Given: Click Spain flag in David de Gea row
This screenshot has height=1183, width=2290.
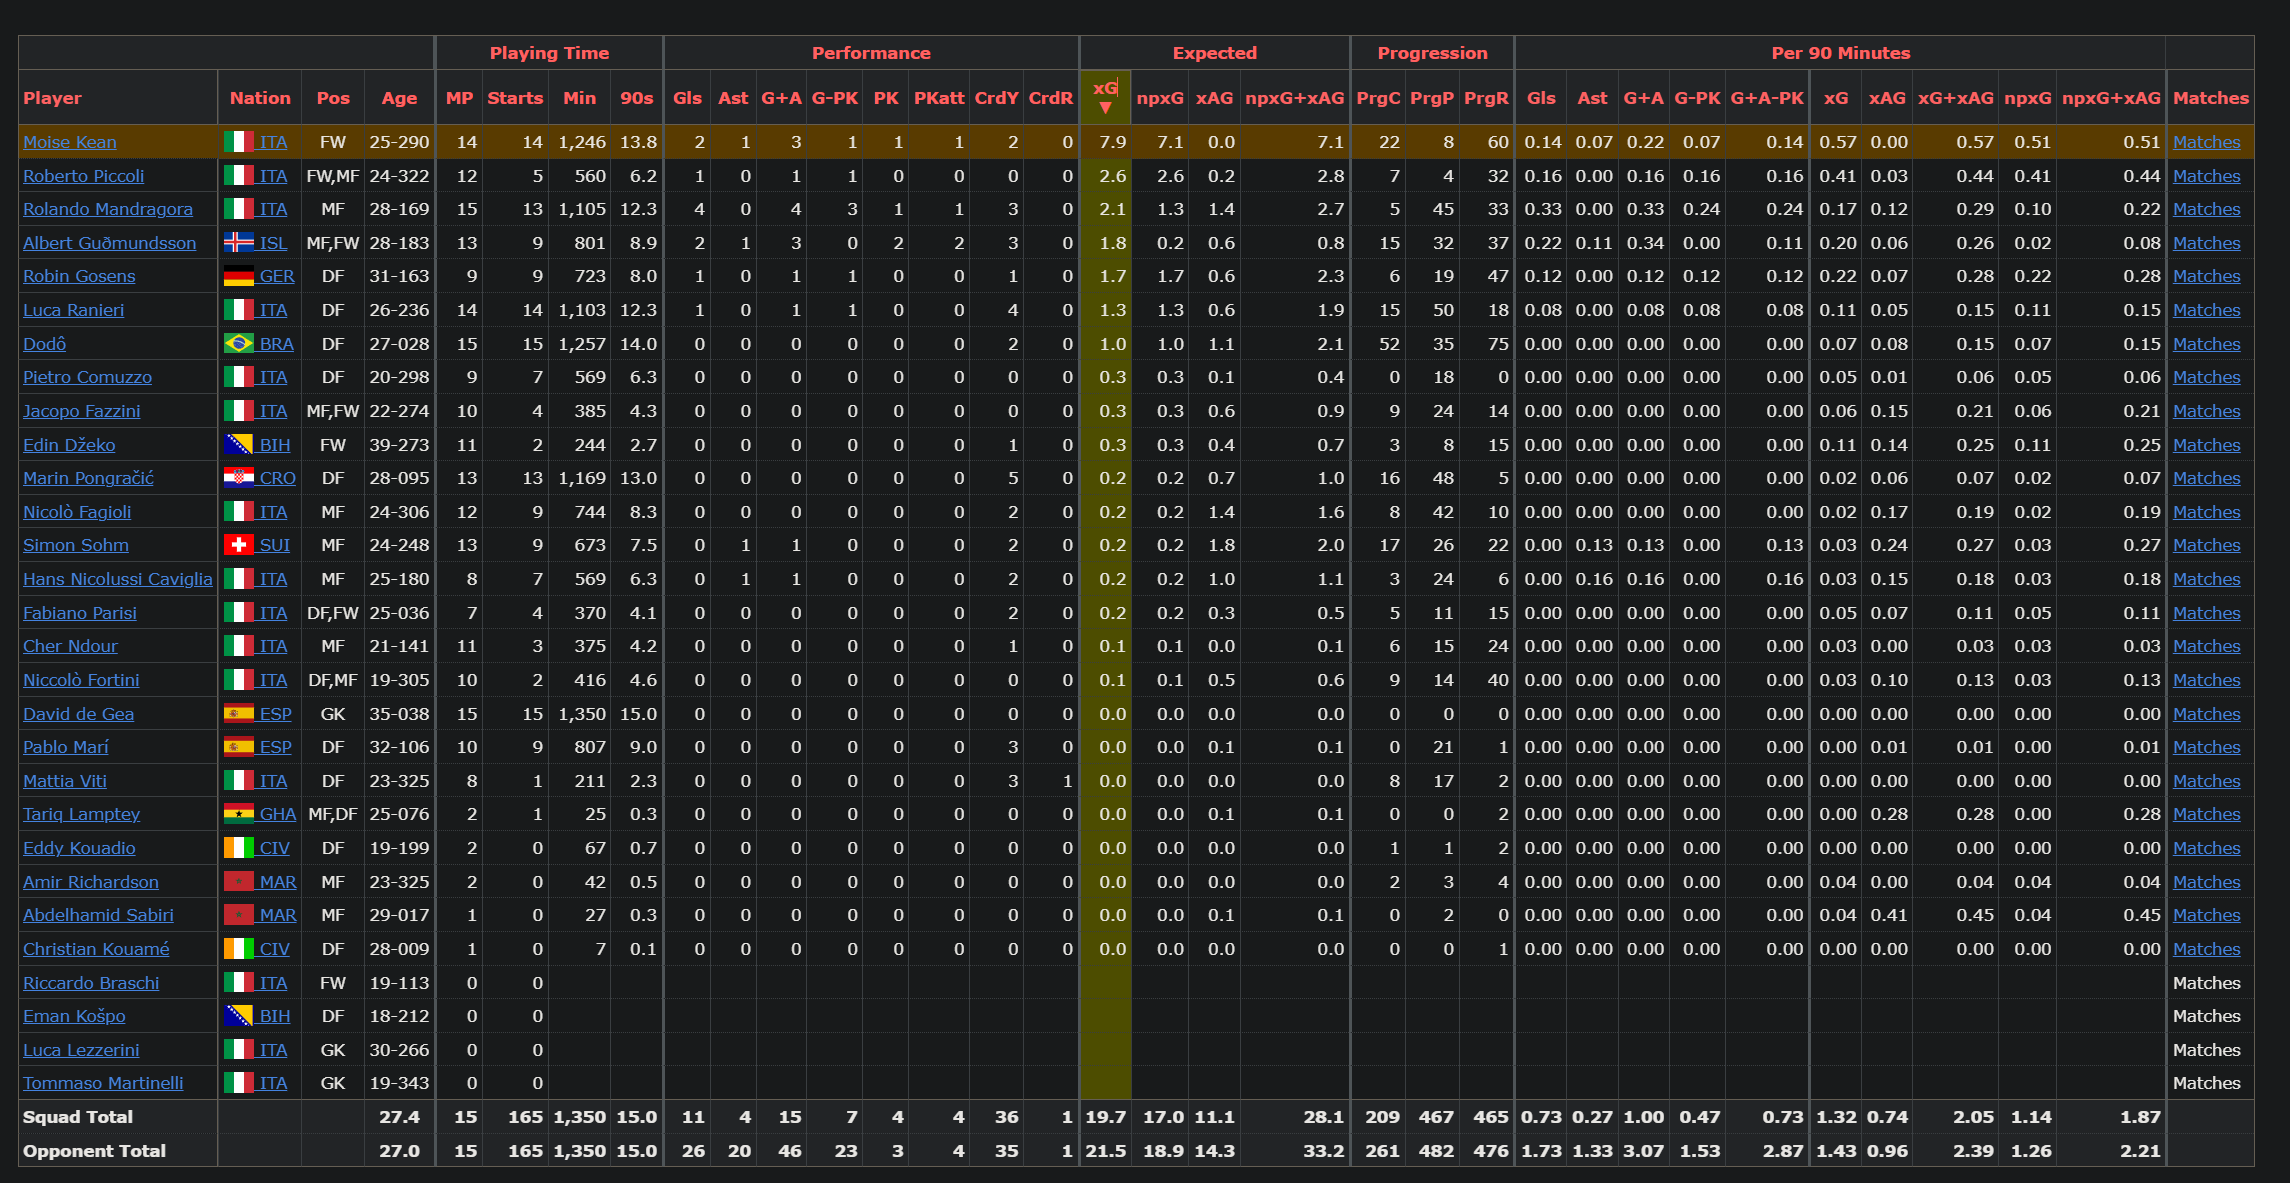Looking at the screenshot, I should [238, 714].
